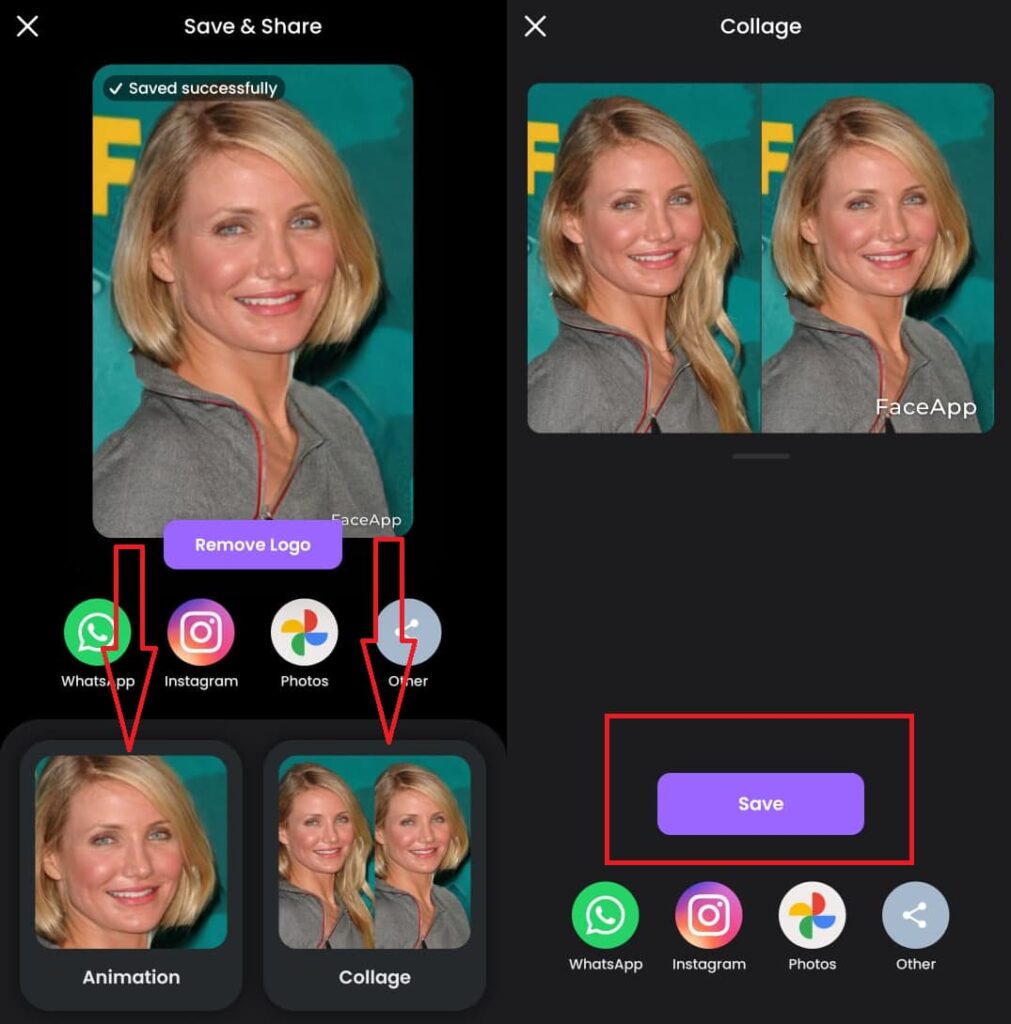1011x1024 pixels.
Task: Close the Collage screen
Action: click(535, 27)
